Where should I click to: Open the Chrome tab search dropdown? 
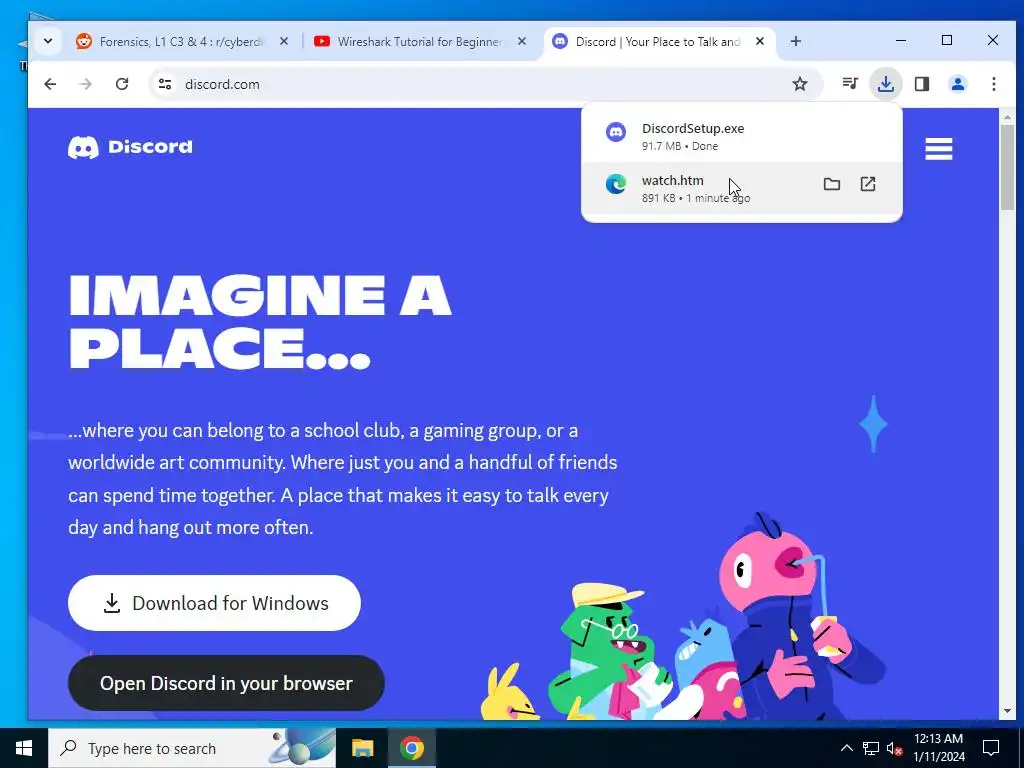pos(48,41)
